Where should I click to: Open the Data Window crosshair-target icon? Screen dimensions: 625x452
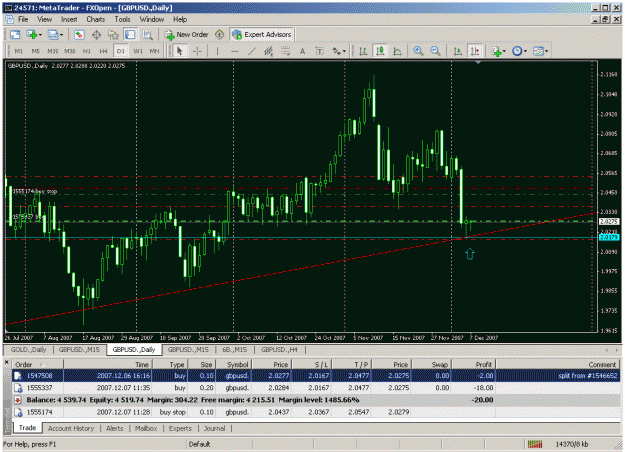point(96,35)
